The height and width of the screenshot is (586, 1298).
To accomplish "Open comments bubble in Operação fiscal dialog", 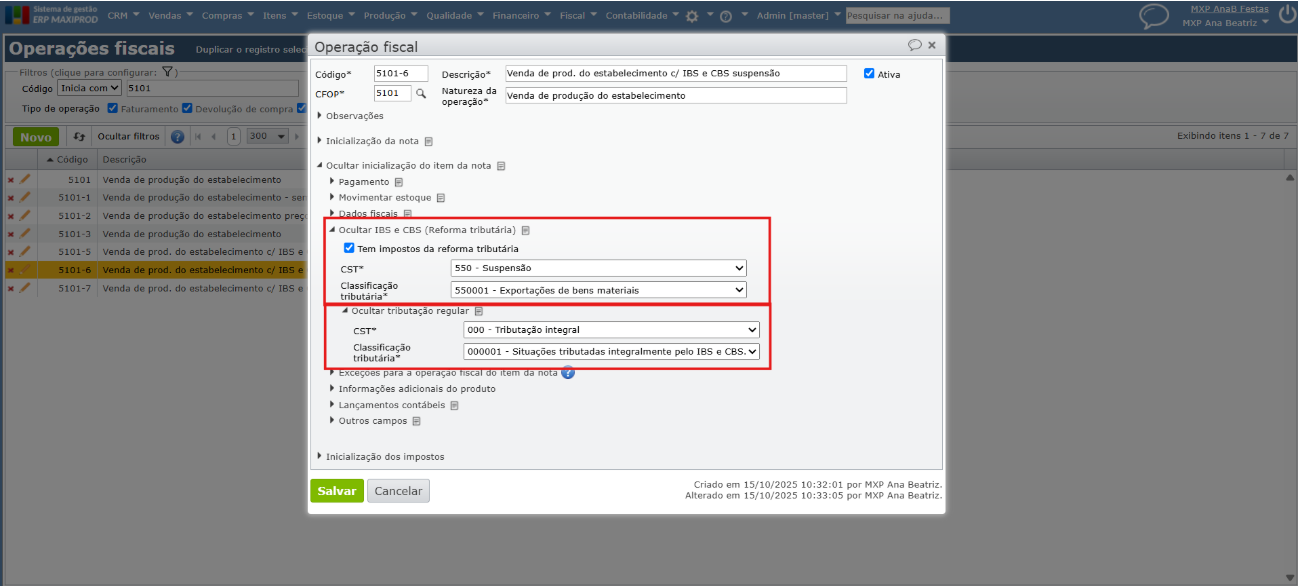I will (x=914, y=45).
